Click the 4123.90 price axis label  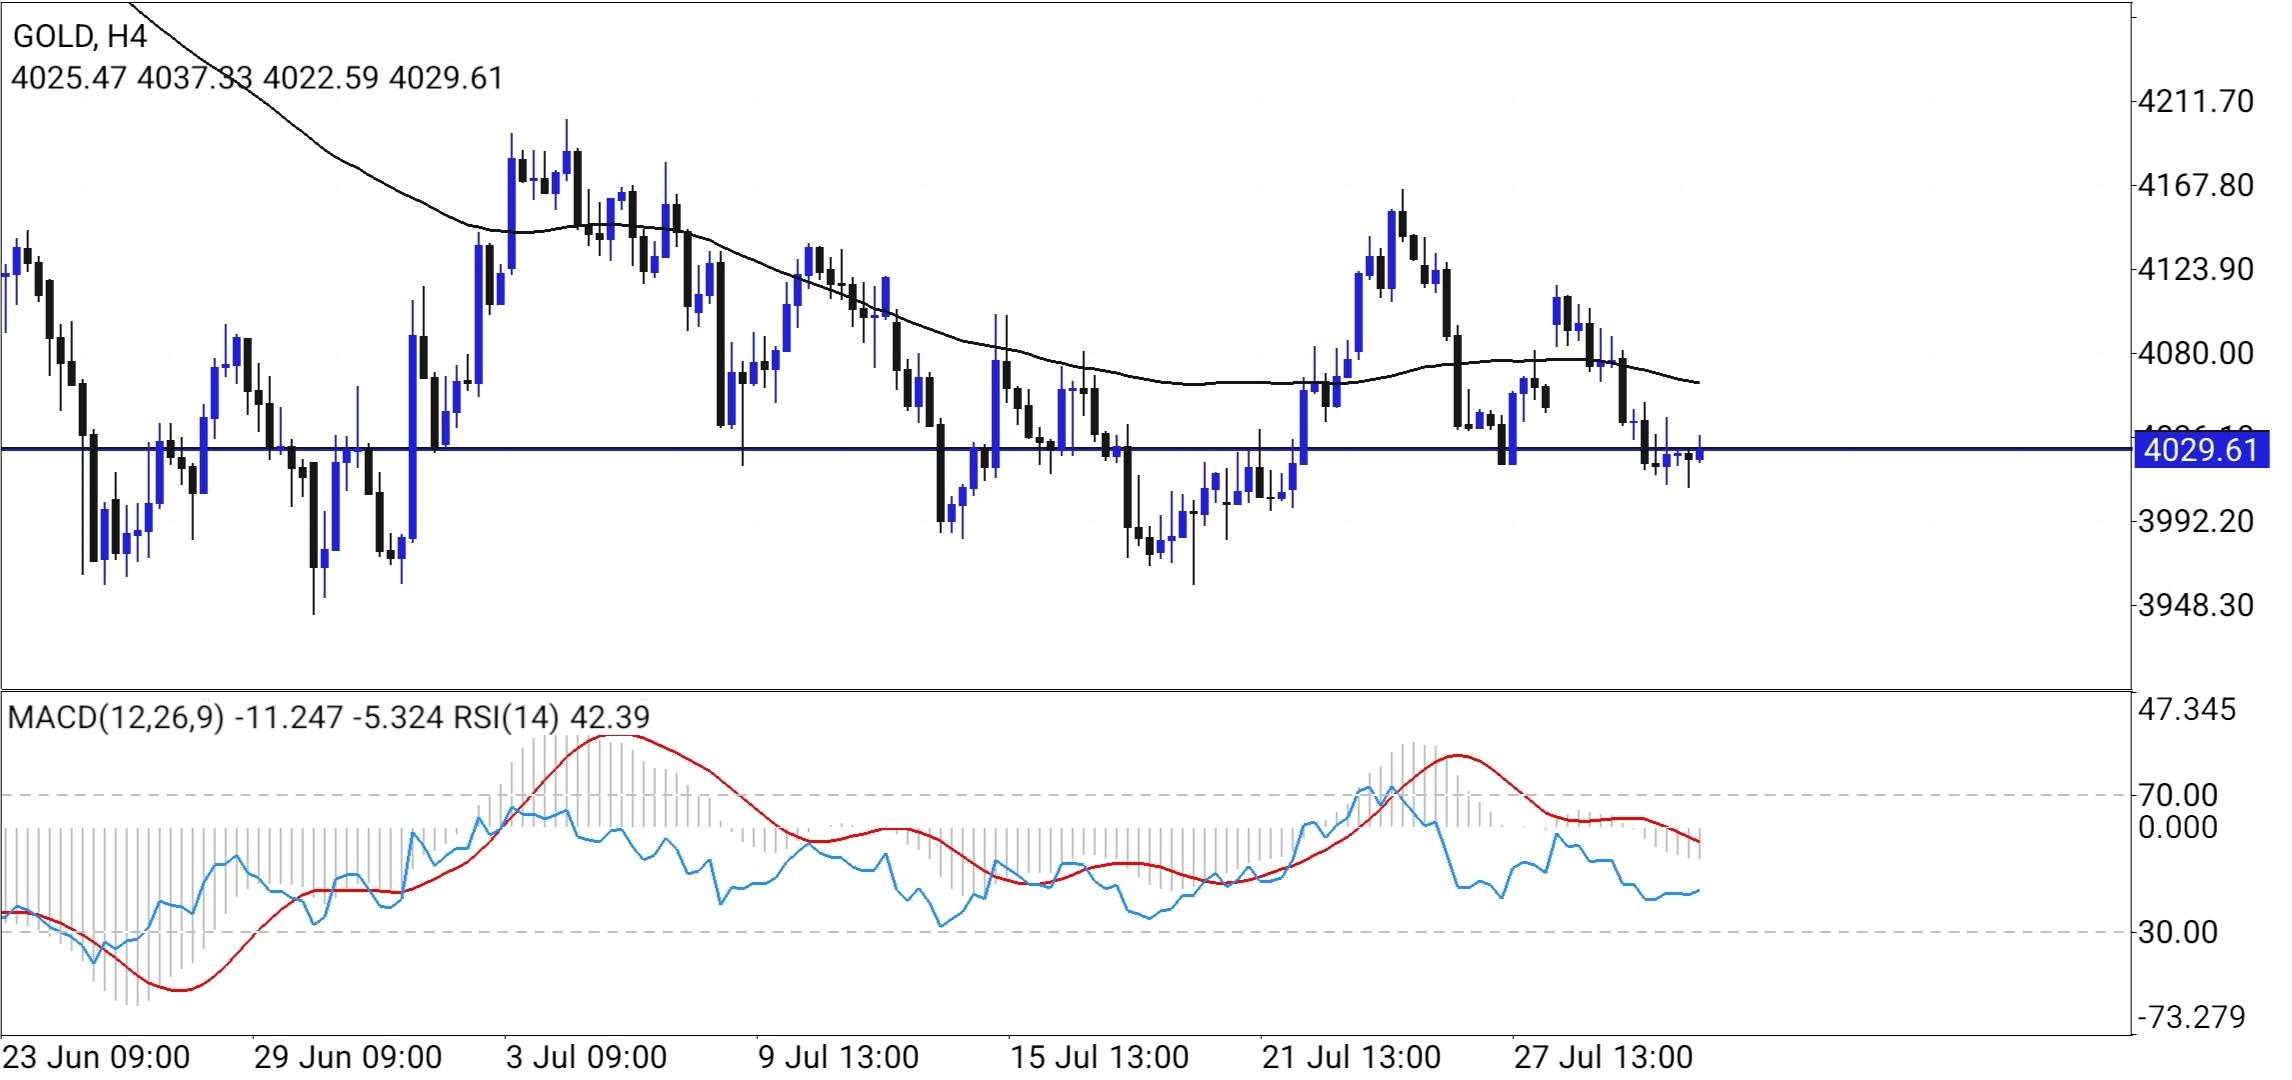coord(2194,269)
